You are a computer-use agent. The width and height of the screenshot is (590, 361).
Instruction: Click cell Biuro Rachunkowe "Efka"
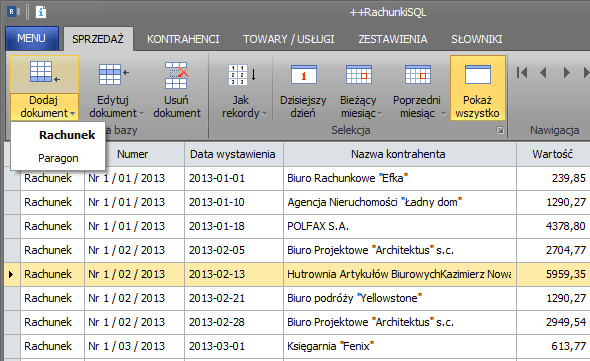[x=400, y=178]
